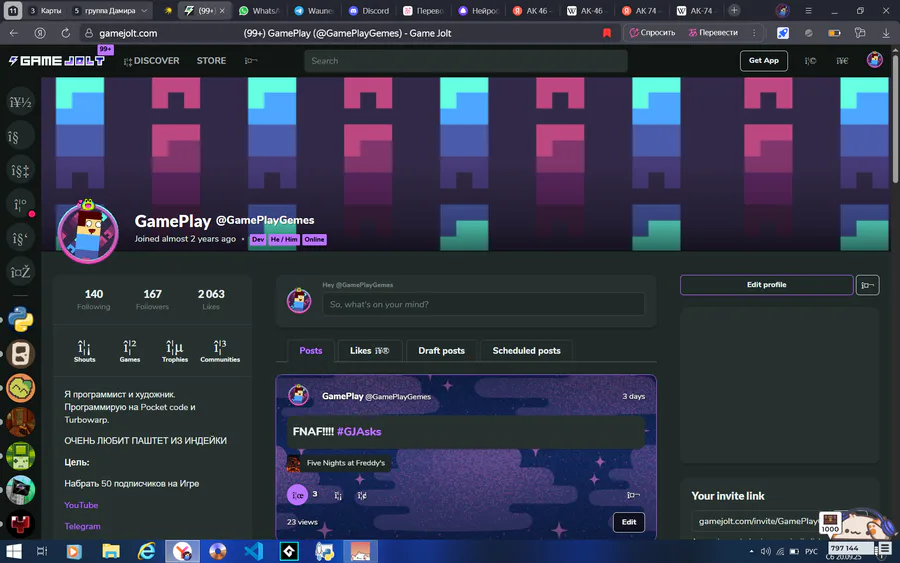Click the browser profile avatar in title bar
900x563 pixels.
782,10
